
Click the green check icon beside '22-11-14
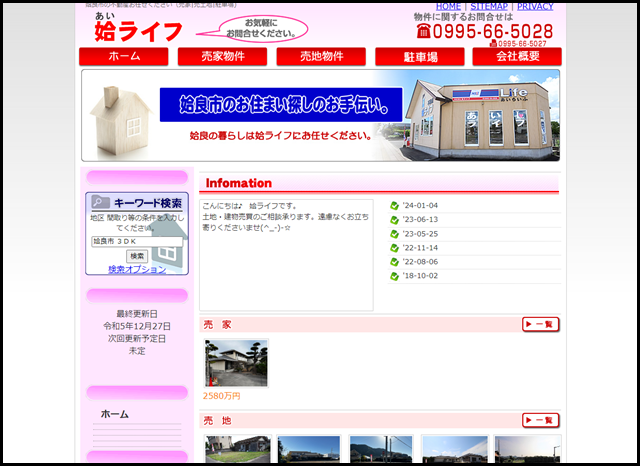tap(394, 248)
